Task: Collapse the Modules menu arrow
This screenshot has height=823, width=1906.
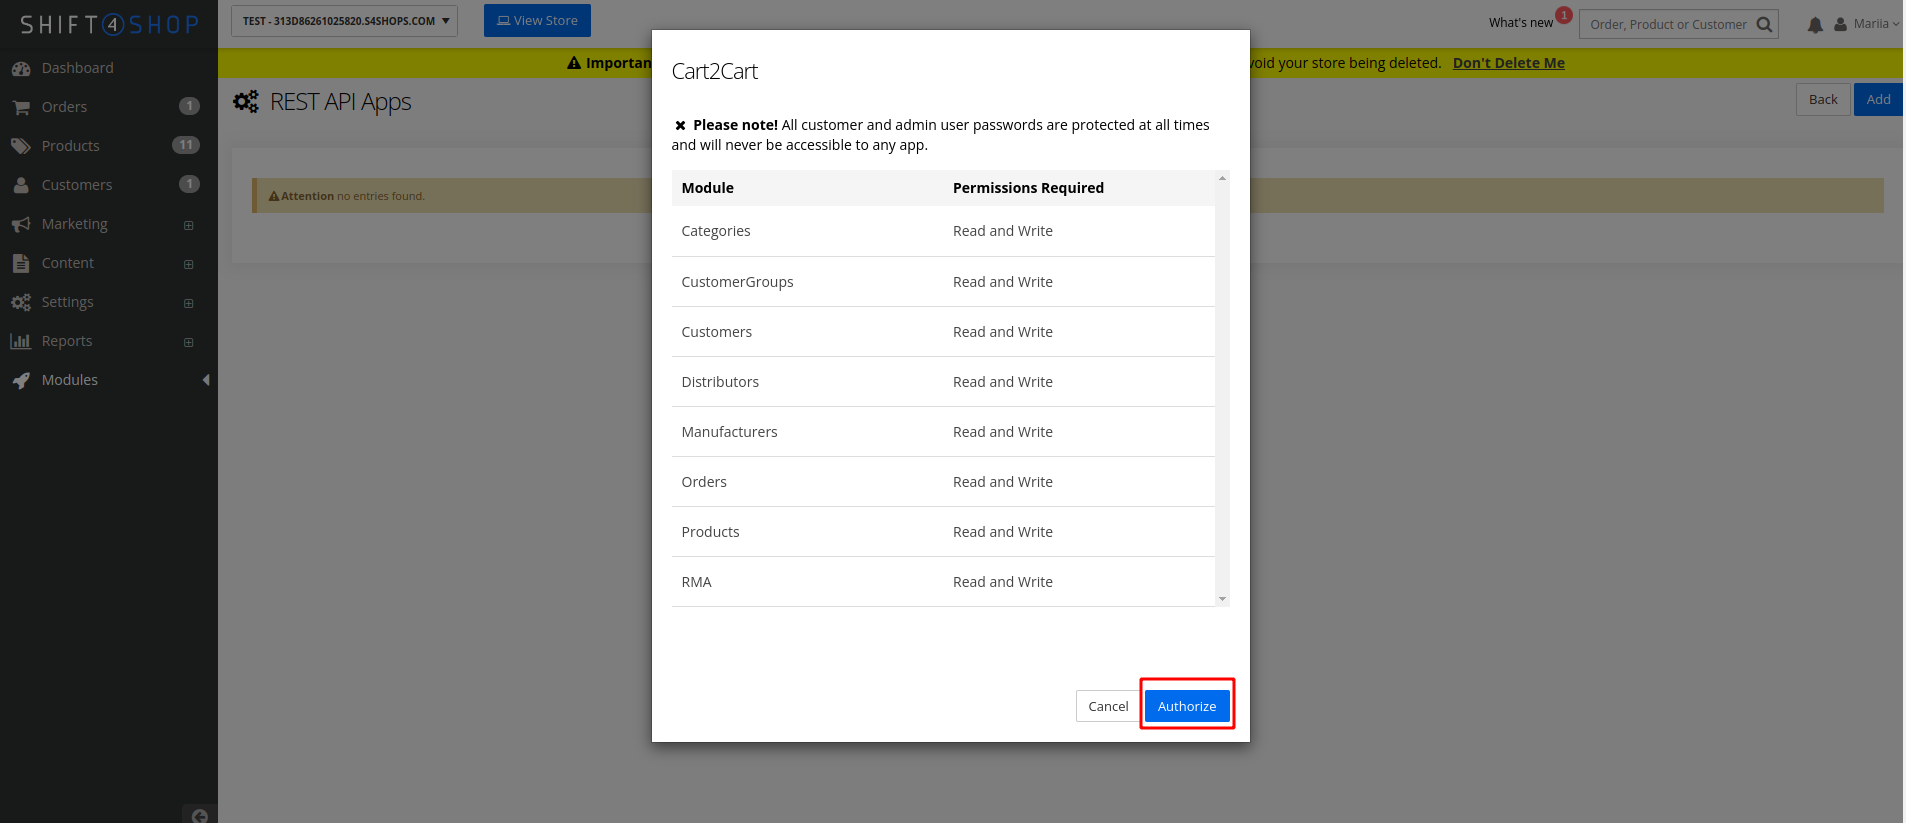Action: 206,380
